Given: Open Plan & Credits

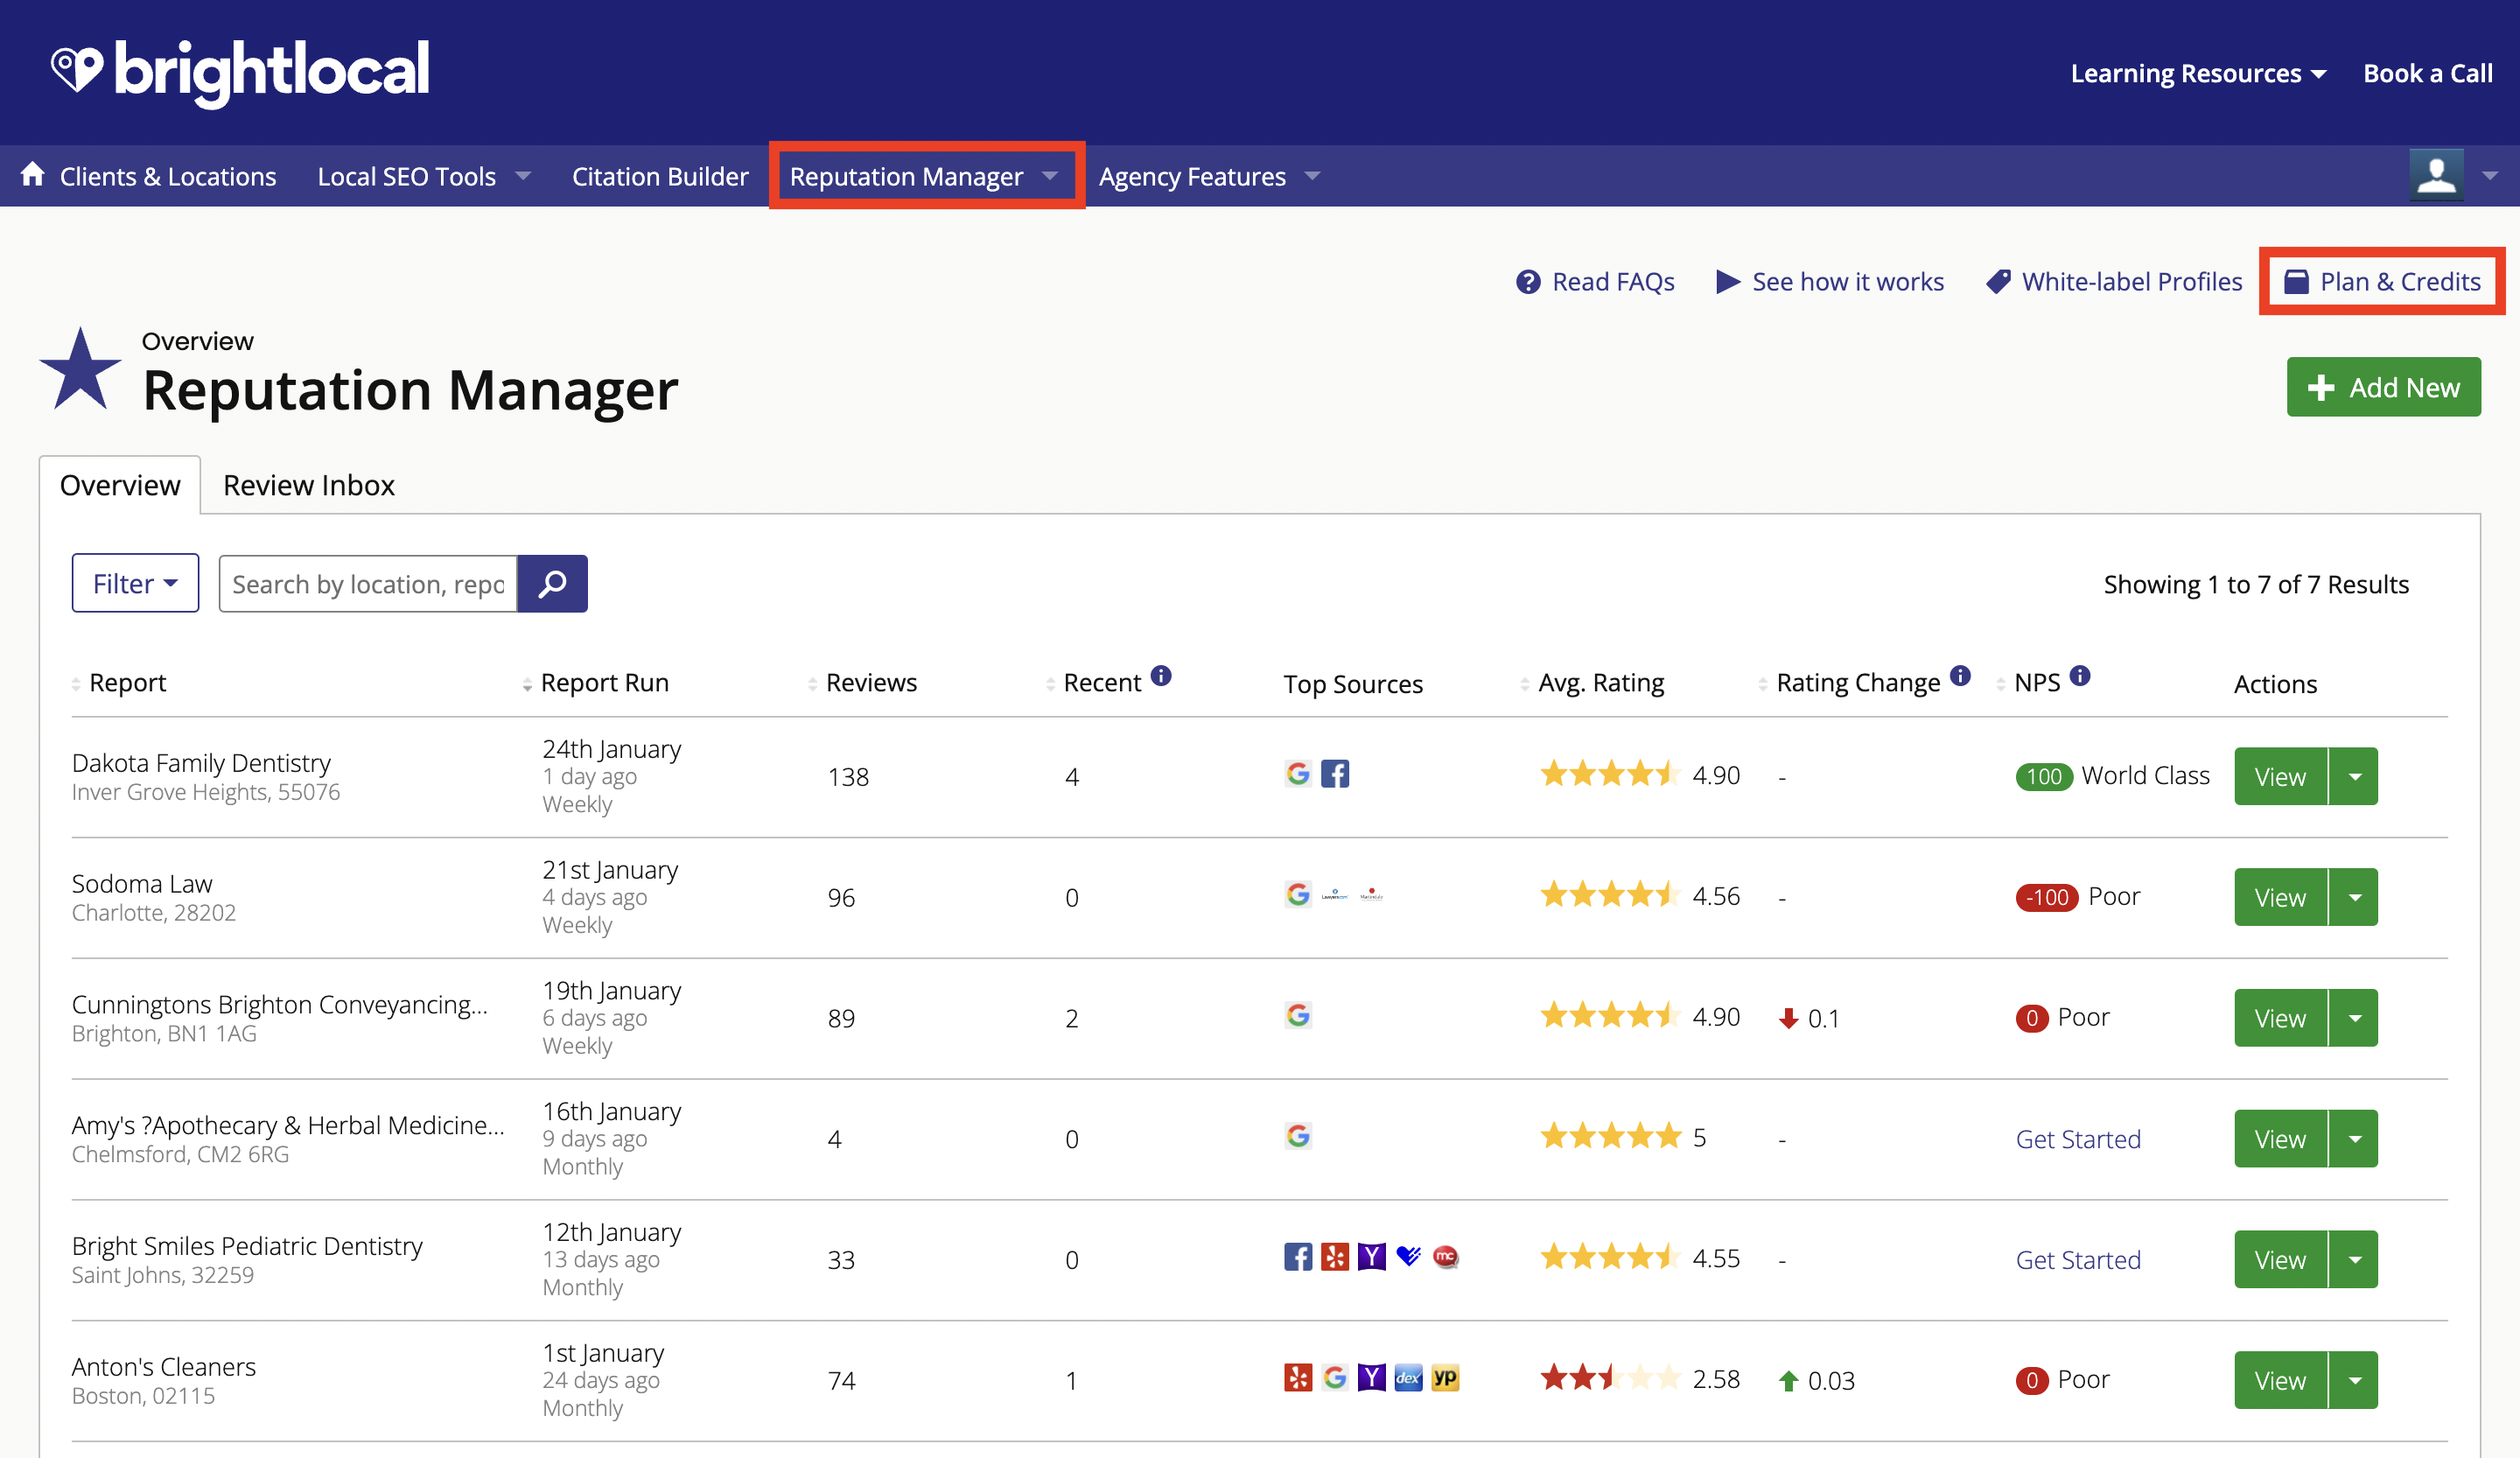Looking at the screenshot, I should (2383, 282).
